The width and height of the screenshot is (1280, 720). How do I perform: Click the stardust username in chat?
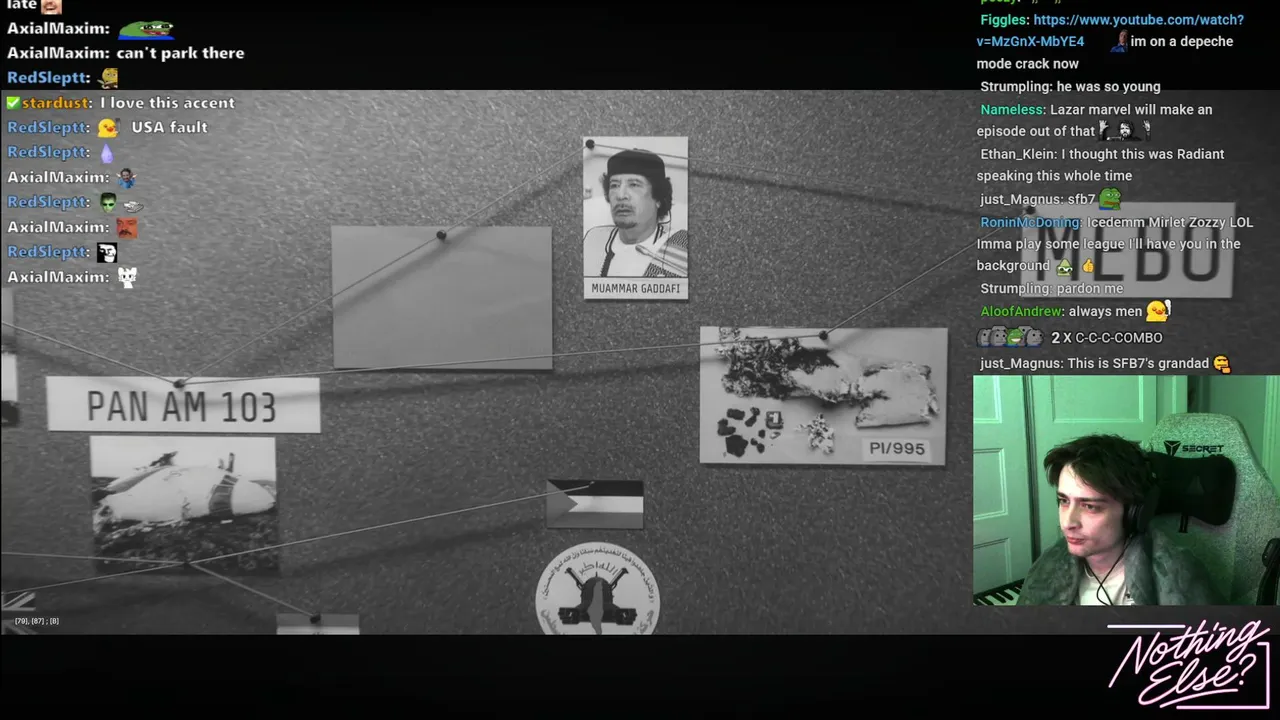[x=56, y=103]
